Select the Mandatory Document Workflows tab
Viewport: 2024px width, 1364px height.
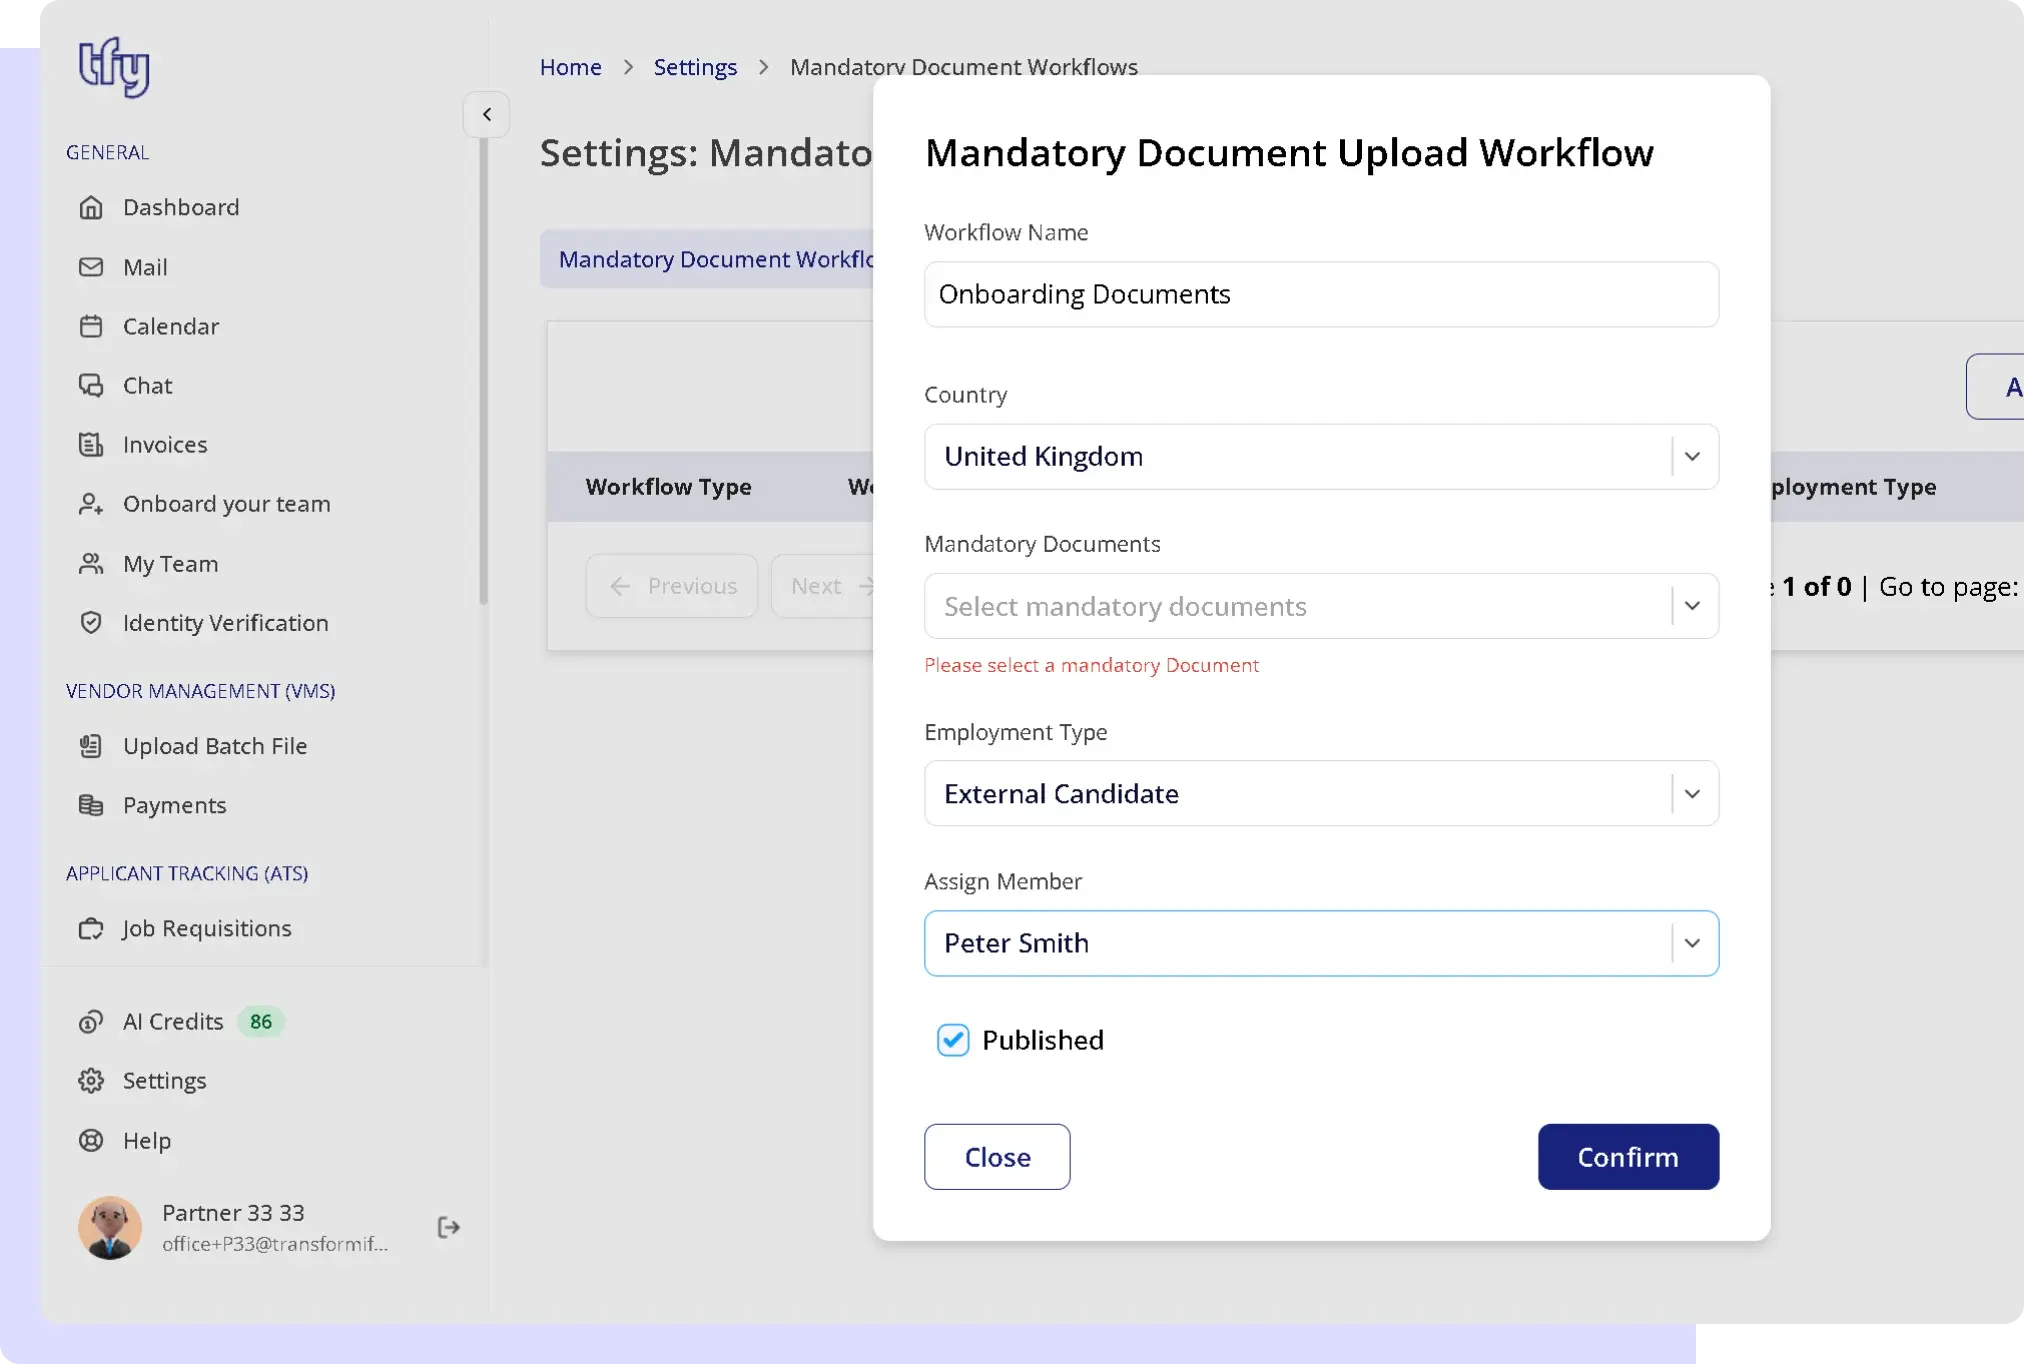tap(714, 259)
